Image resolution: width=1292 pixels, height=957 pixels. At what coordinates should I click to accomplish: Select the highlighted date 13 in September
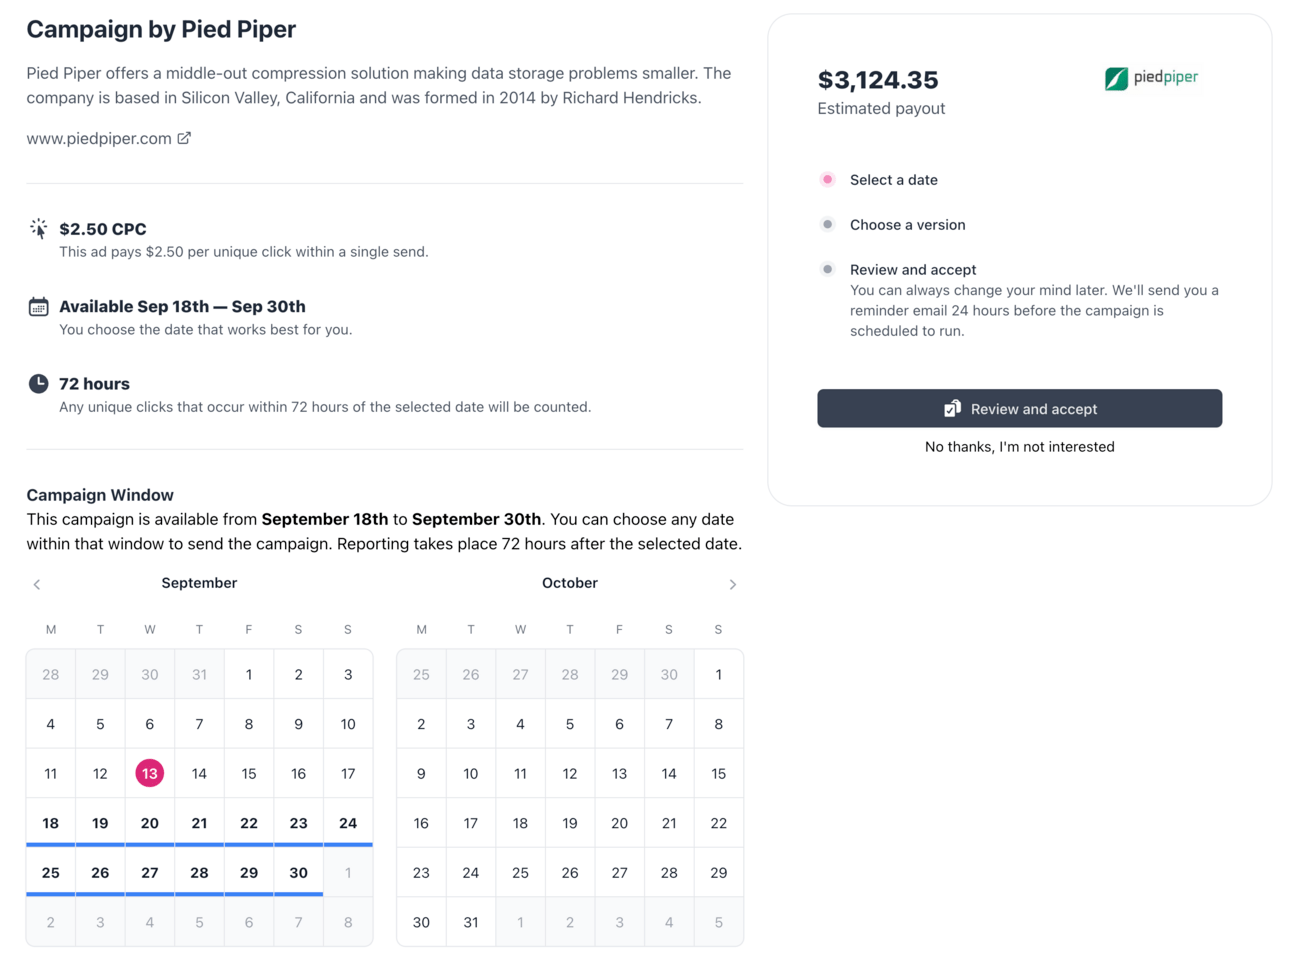coord(150,773)
